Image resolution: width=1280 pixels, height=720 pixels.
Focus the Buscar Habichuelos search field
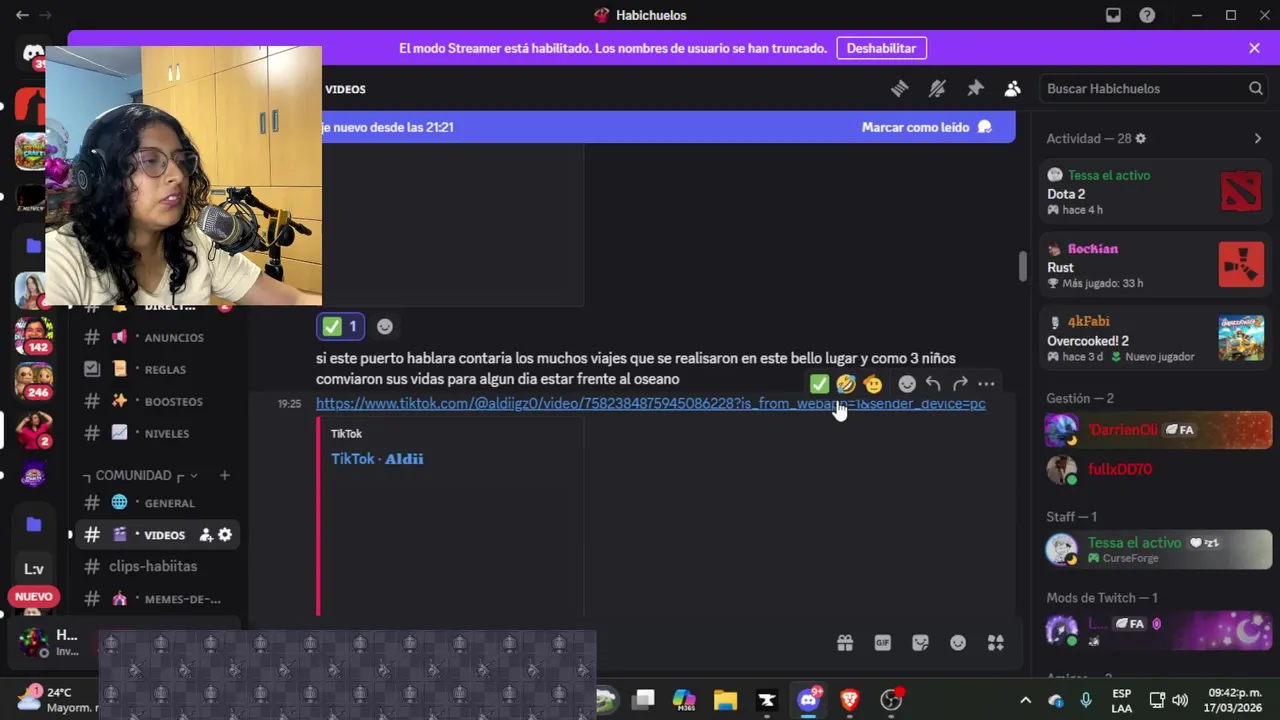[1155, 89]
